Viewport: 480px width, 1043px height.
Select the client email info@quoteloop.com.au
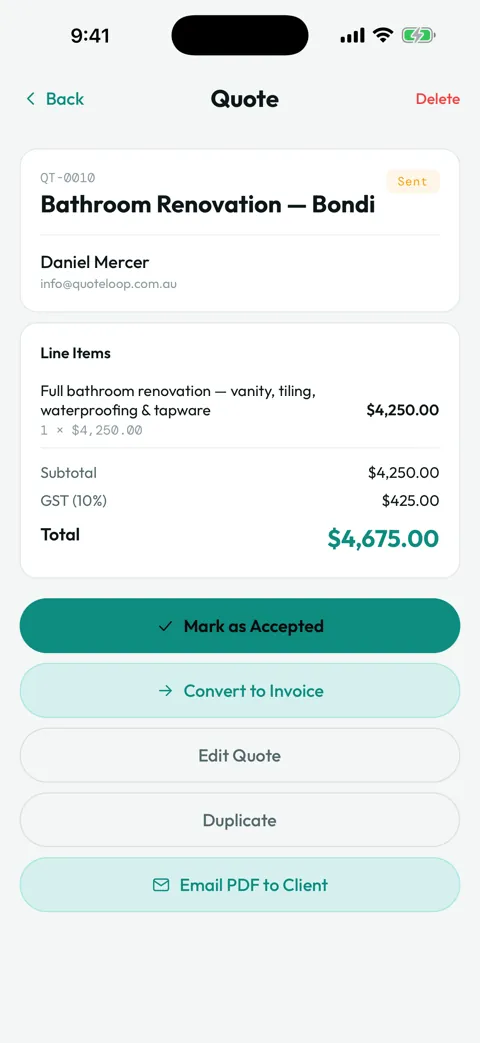(x=108, y=284)
